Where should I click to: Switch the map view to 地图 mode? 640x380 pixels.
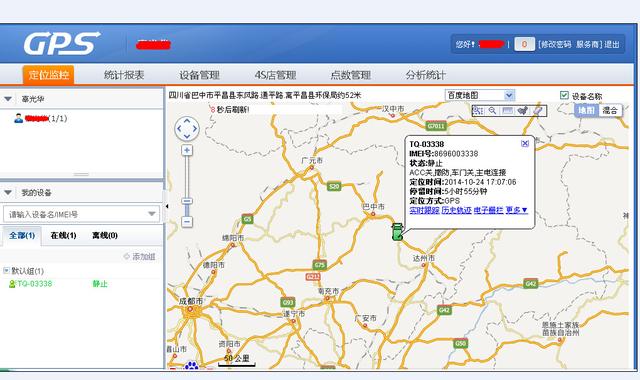coord(587,110)
